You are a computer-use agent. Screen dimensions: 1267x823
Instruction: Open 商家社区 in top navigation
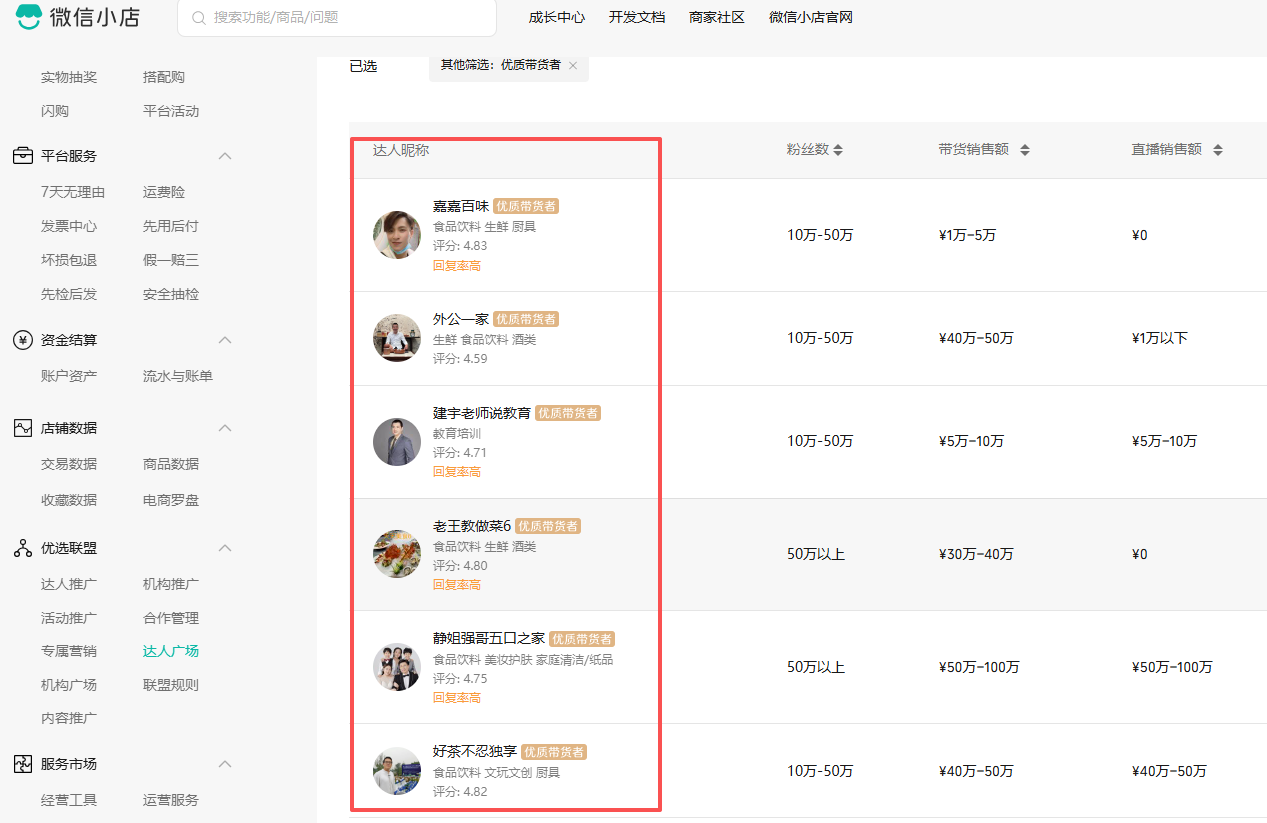(717, 17)
